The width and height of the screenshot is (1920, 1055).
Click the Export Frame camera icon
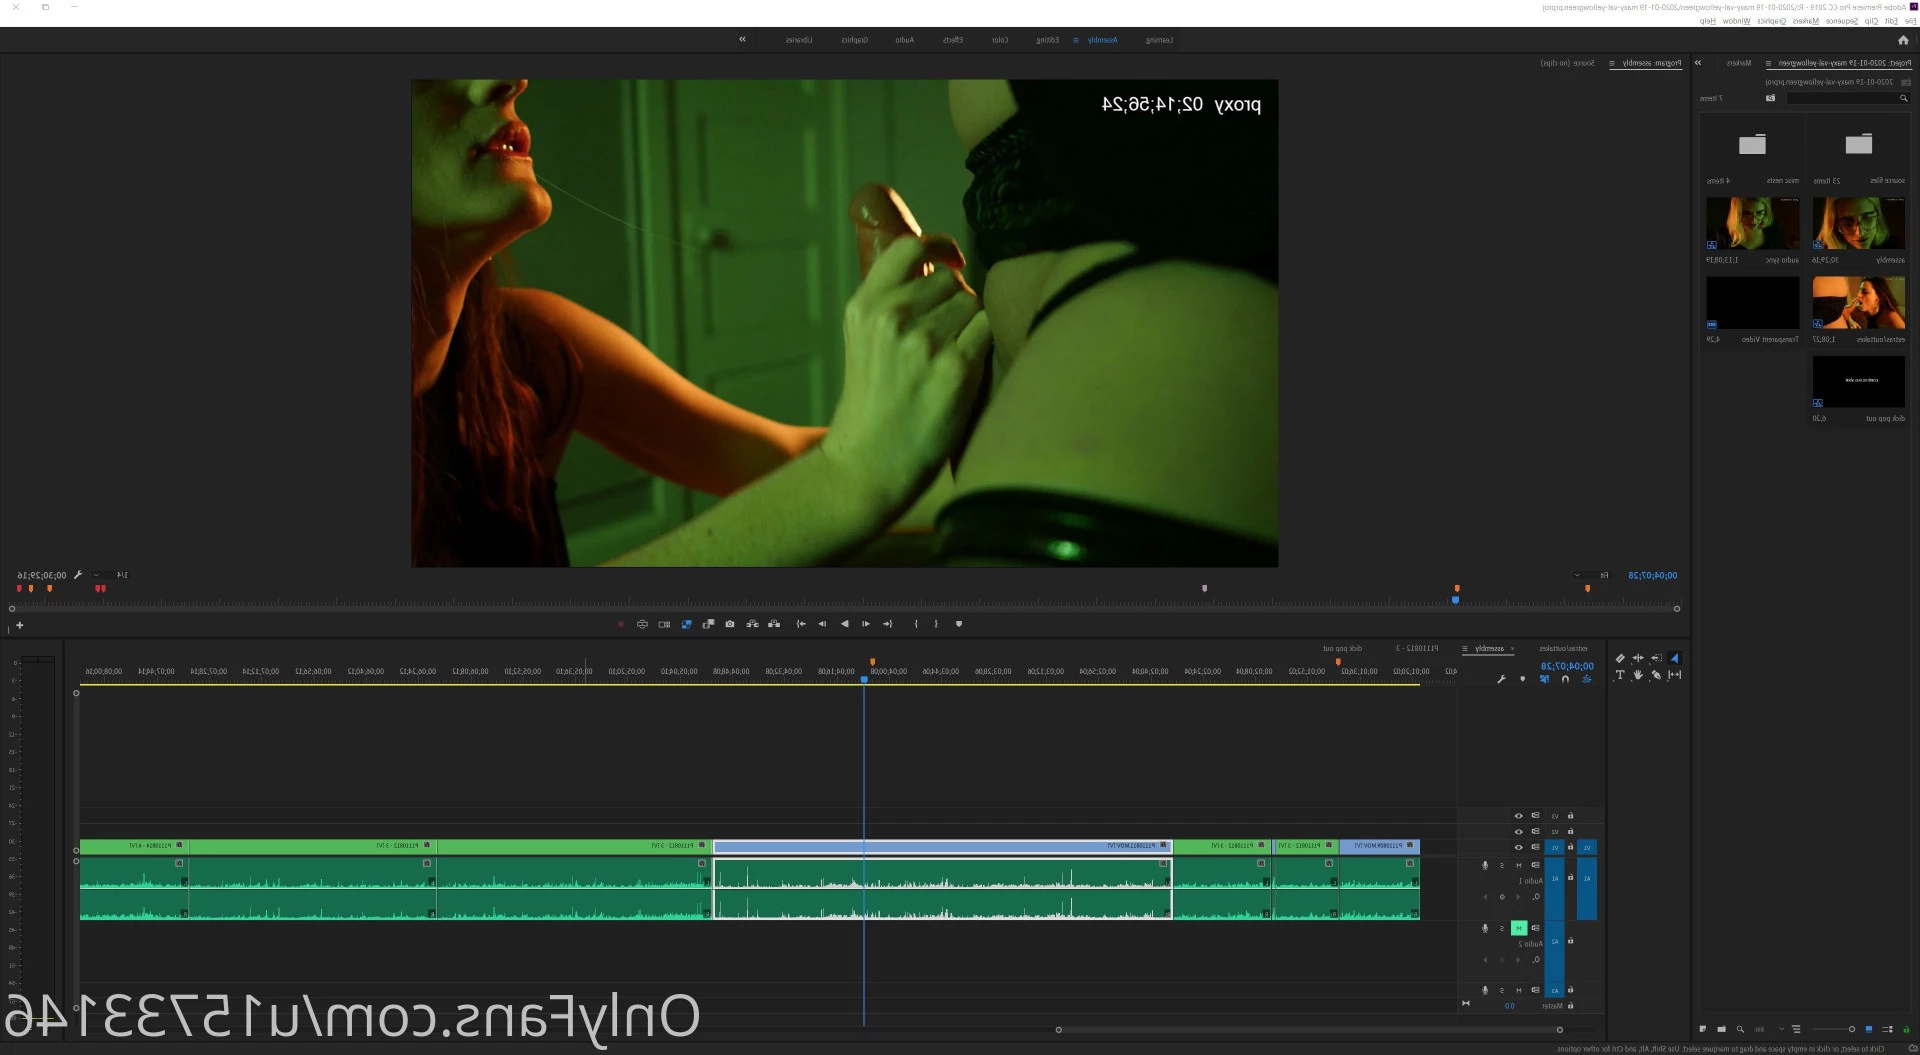(730, 624)
